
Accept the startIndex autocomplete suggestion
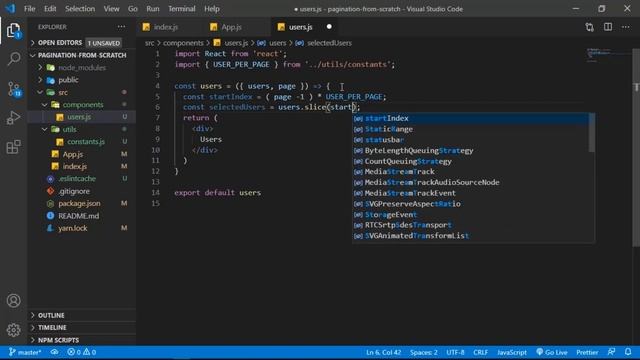click(471, 118)
